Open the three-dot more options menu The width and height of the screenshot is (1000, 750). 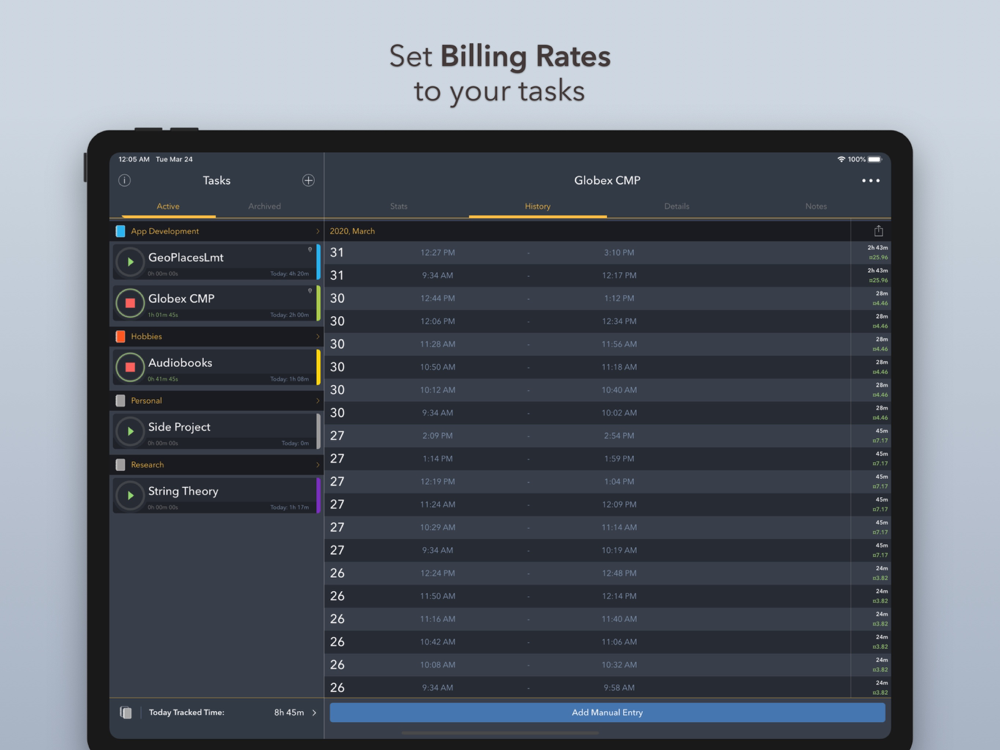[871, 180]
